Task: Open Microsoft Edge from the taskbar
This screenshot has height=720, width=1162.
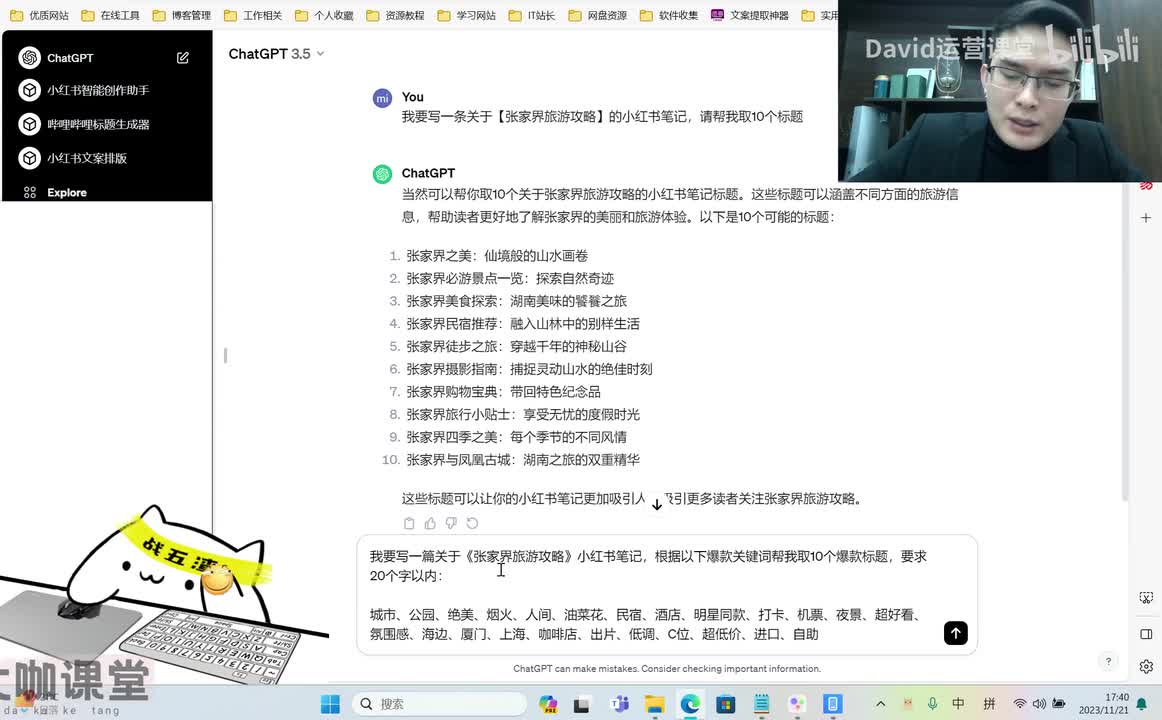Action: click(x=690, y=704)
